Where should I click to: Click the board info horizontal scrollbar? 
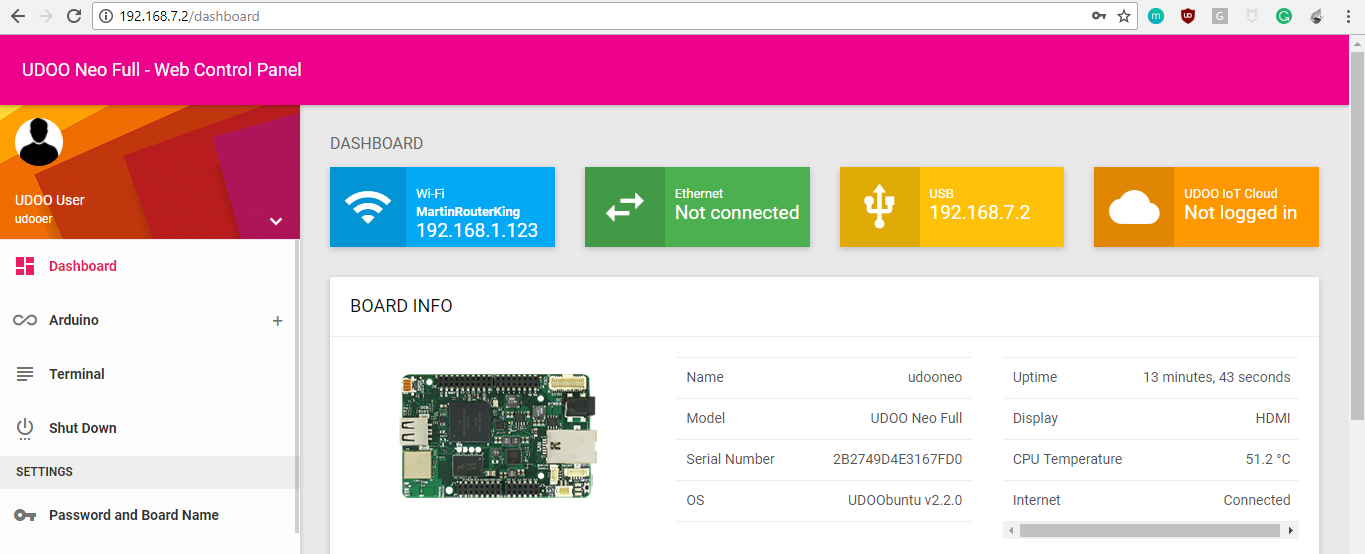tap(1151, 530)
